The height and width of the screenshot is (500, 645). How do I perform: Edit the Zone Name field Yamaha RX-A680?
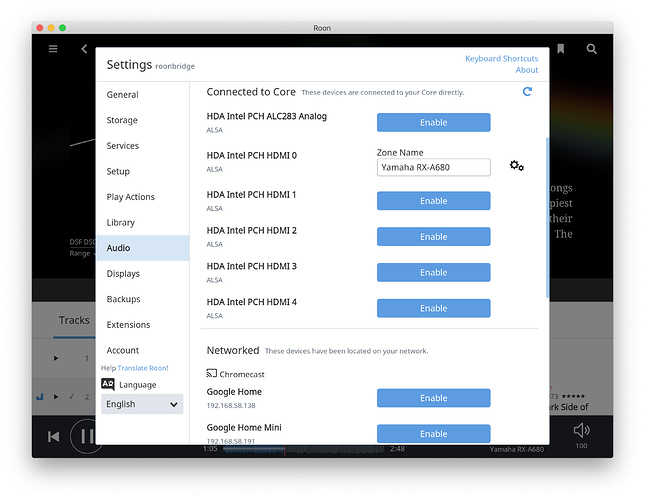point(434,167)
